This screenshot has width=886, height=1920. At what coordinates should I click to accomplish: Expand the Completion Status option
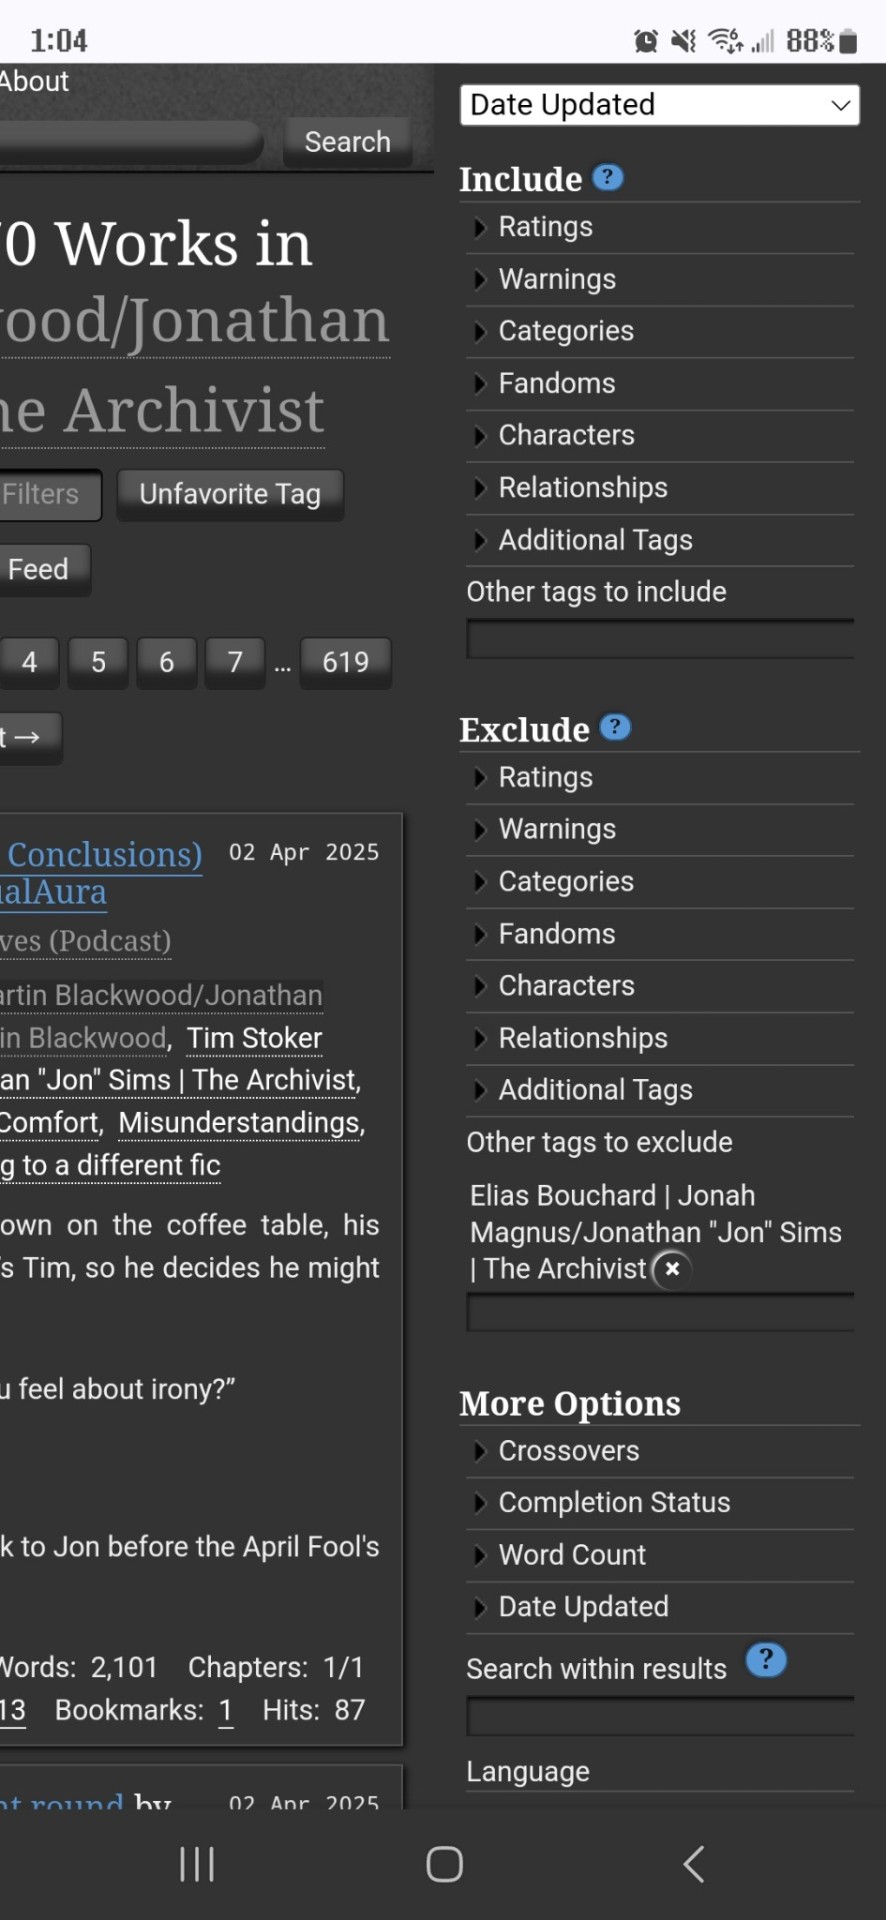pyautogui.click(x=660, y=1502)
